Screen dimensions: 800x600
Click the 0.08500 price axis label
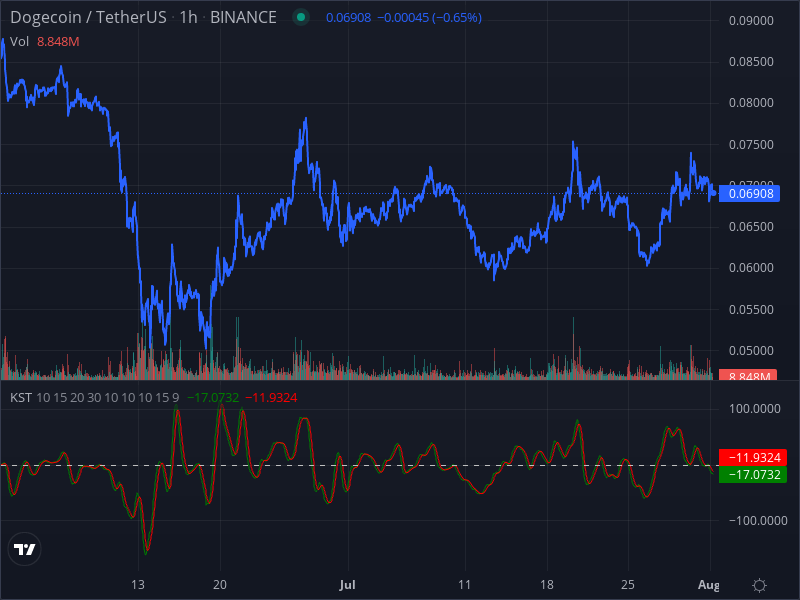(751, 62)
